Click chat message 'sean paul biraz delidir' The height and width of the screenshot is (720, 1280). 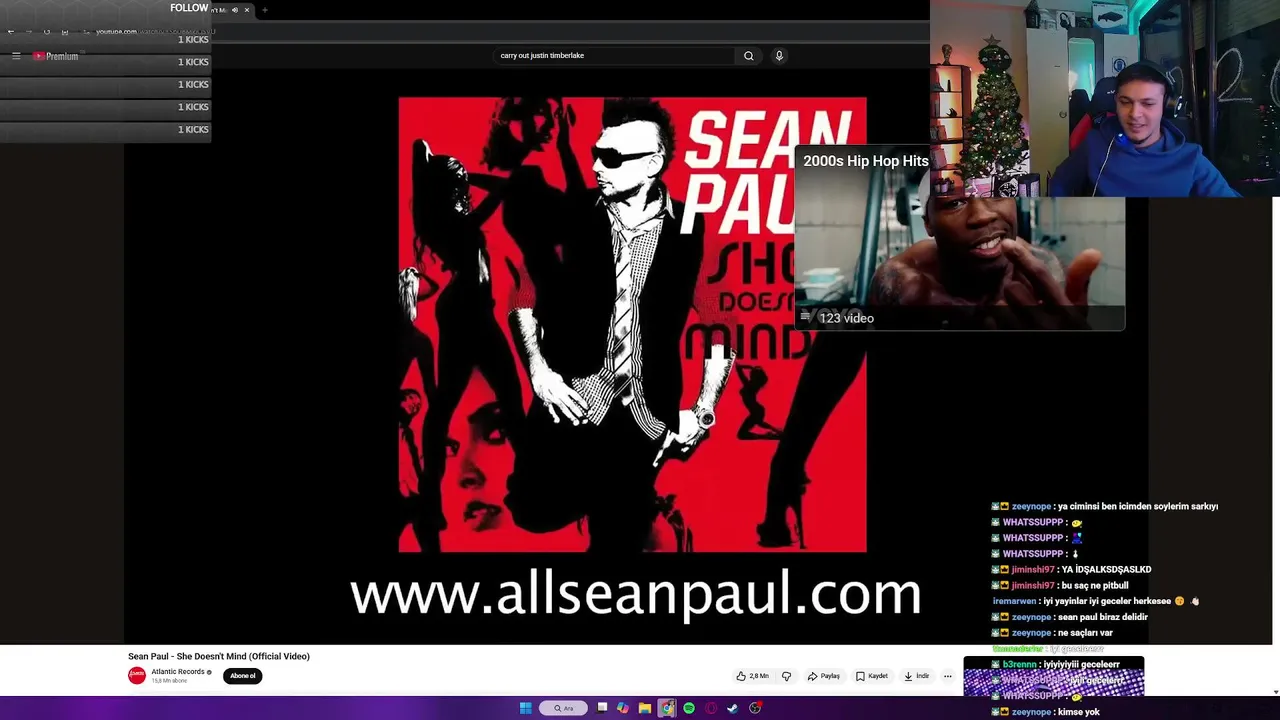coord(1102,617)
